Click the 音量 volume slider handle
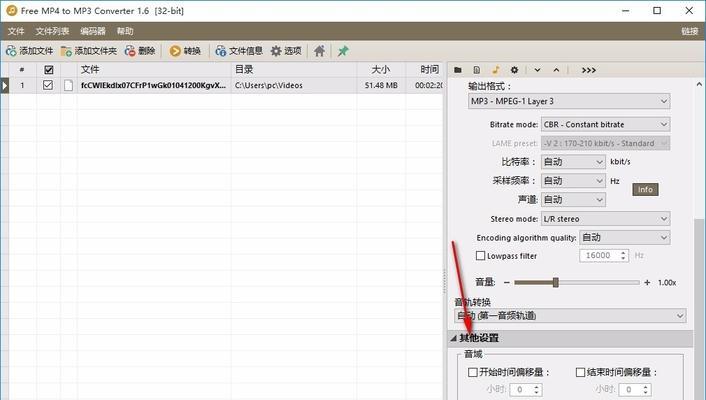 (x=556, y=282)
